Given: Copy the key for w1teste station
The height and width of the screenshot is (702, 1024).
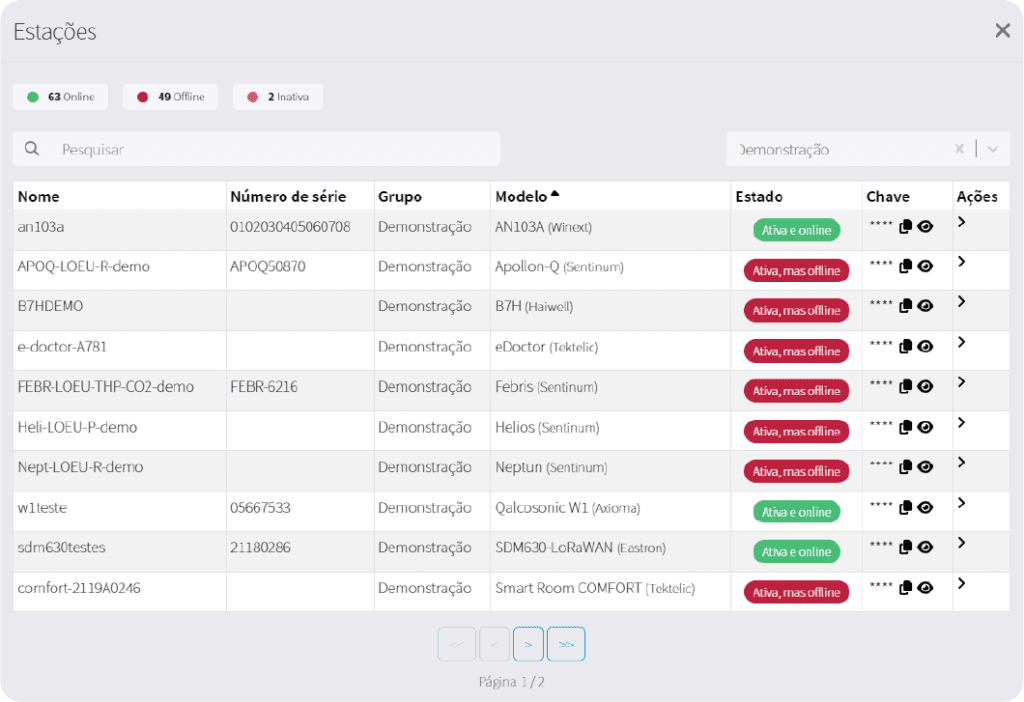Looking at the screenshot, I should coord(905,507).
